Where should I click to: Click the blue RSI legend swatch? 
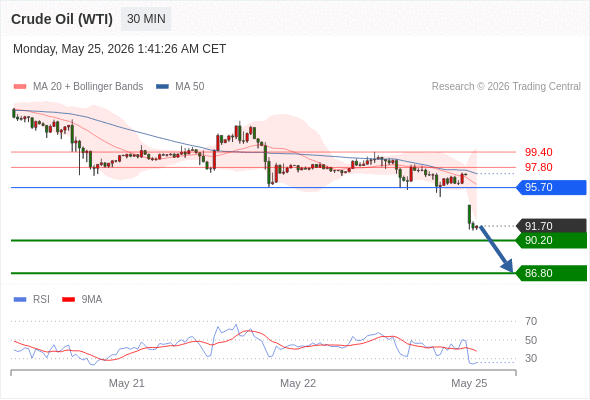(20, 300)
